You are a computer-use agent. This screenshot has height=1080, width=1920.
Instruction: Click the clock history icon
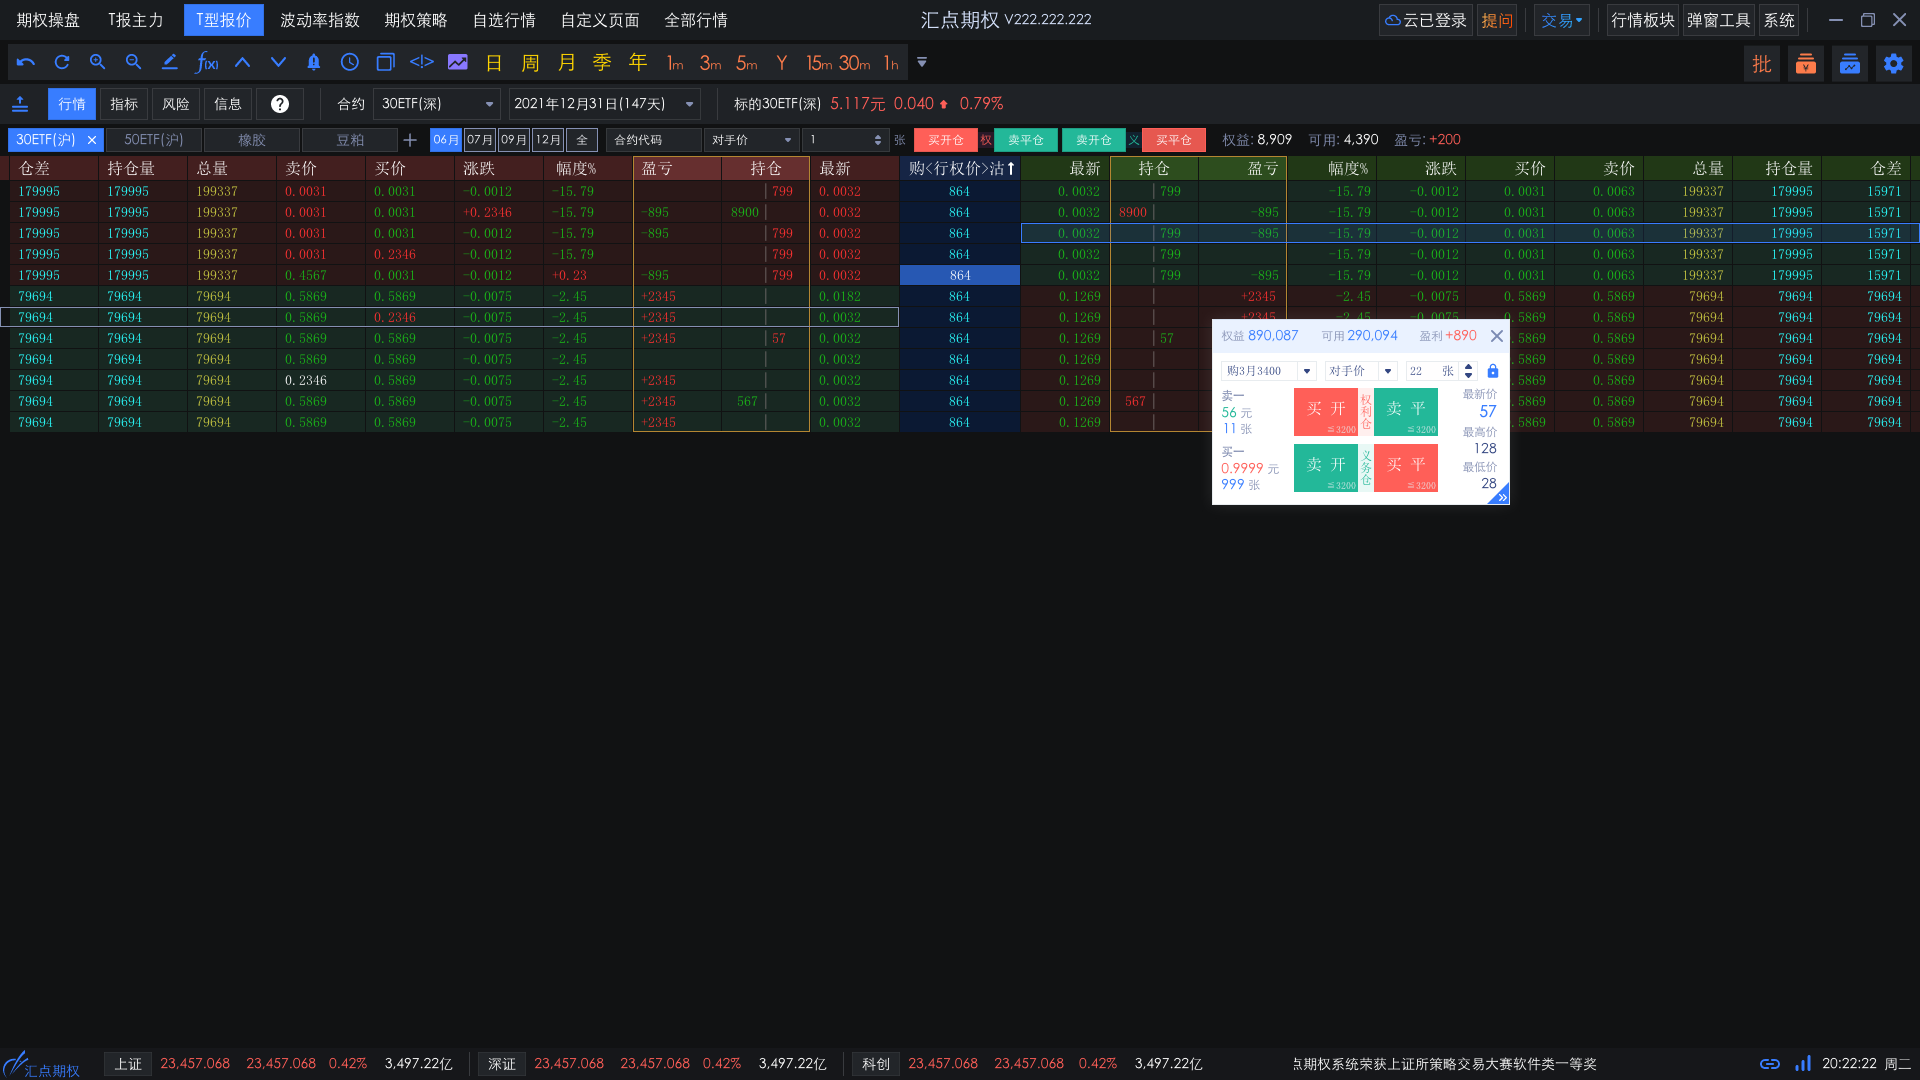pyautogui.click(x=349, y=62)
